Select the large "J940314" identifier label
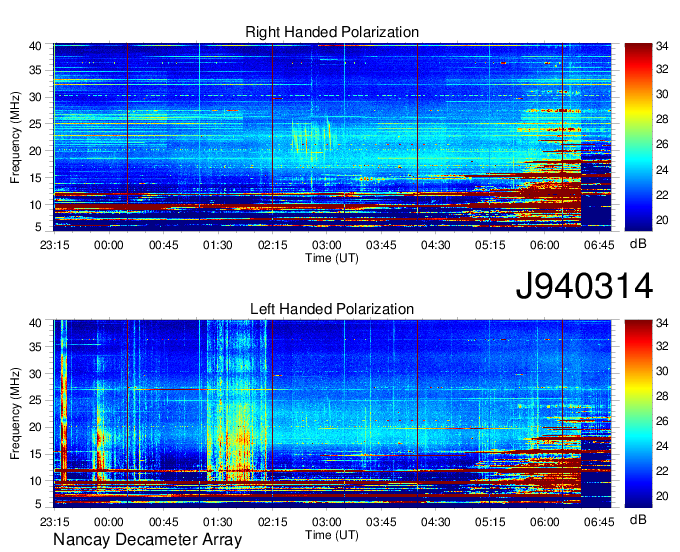Viewport: 680px width, 552px height. point(584,286)
